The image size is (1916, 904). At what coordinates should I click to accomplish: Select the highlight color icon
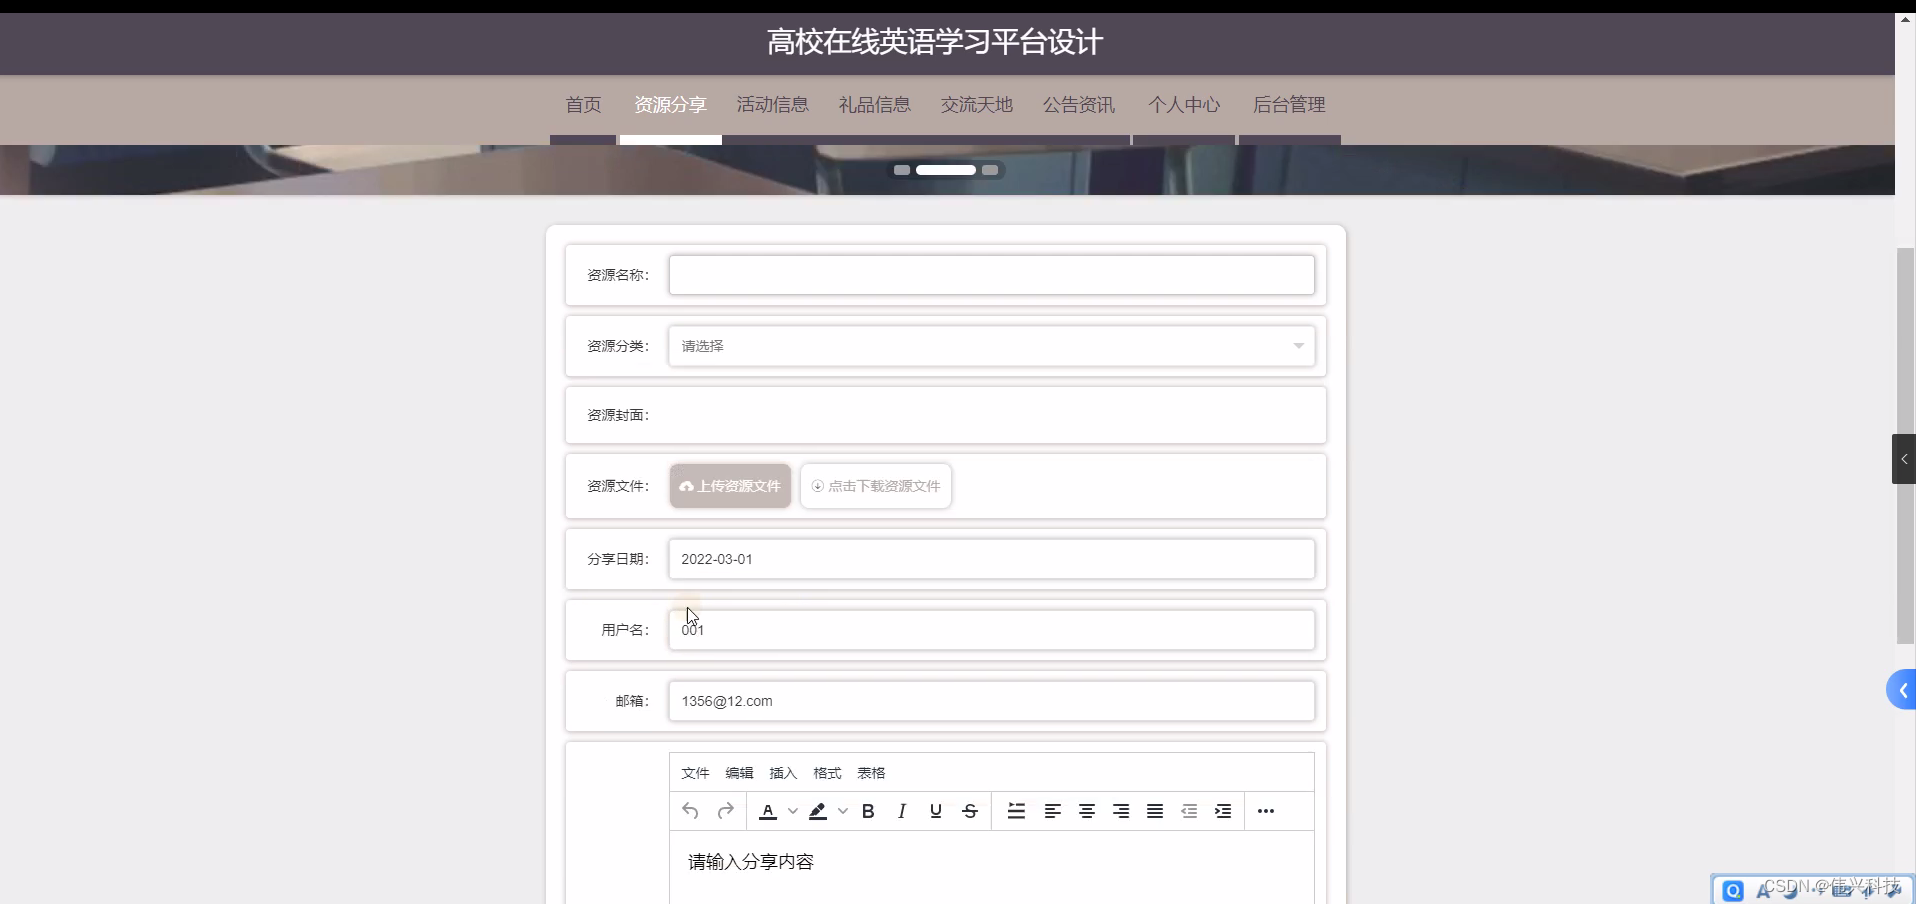coord(818,811)
